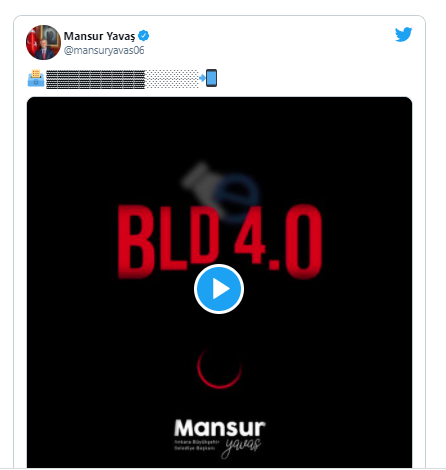Click the dark filled portion of progress bar text
The image size is (446, 470).
[x=96, y=79]
